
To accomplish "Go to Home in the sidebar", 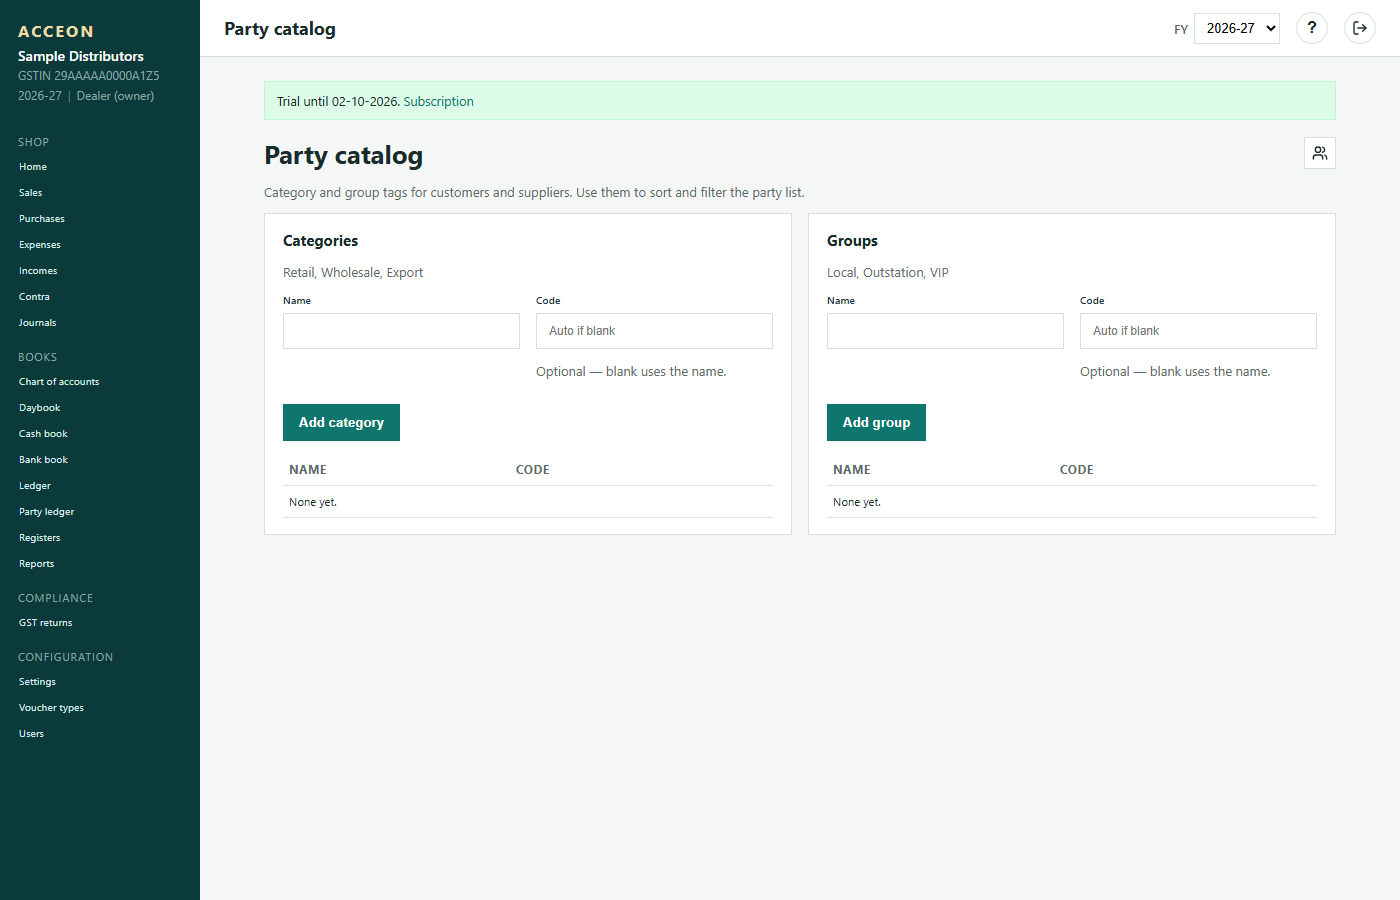I will (33, 167).
